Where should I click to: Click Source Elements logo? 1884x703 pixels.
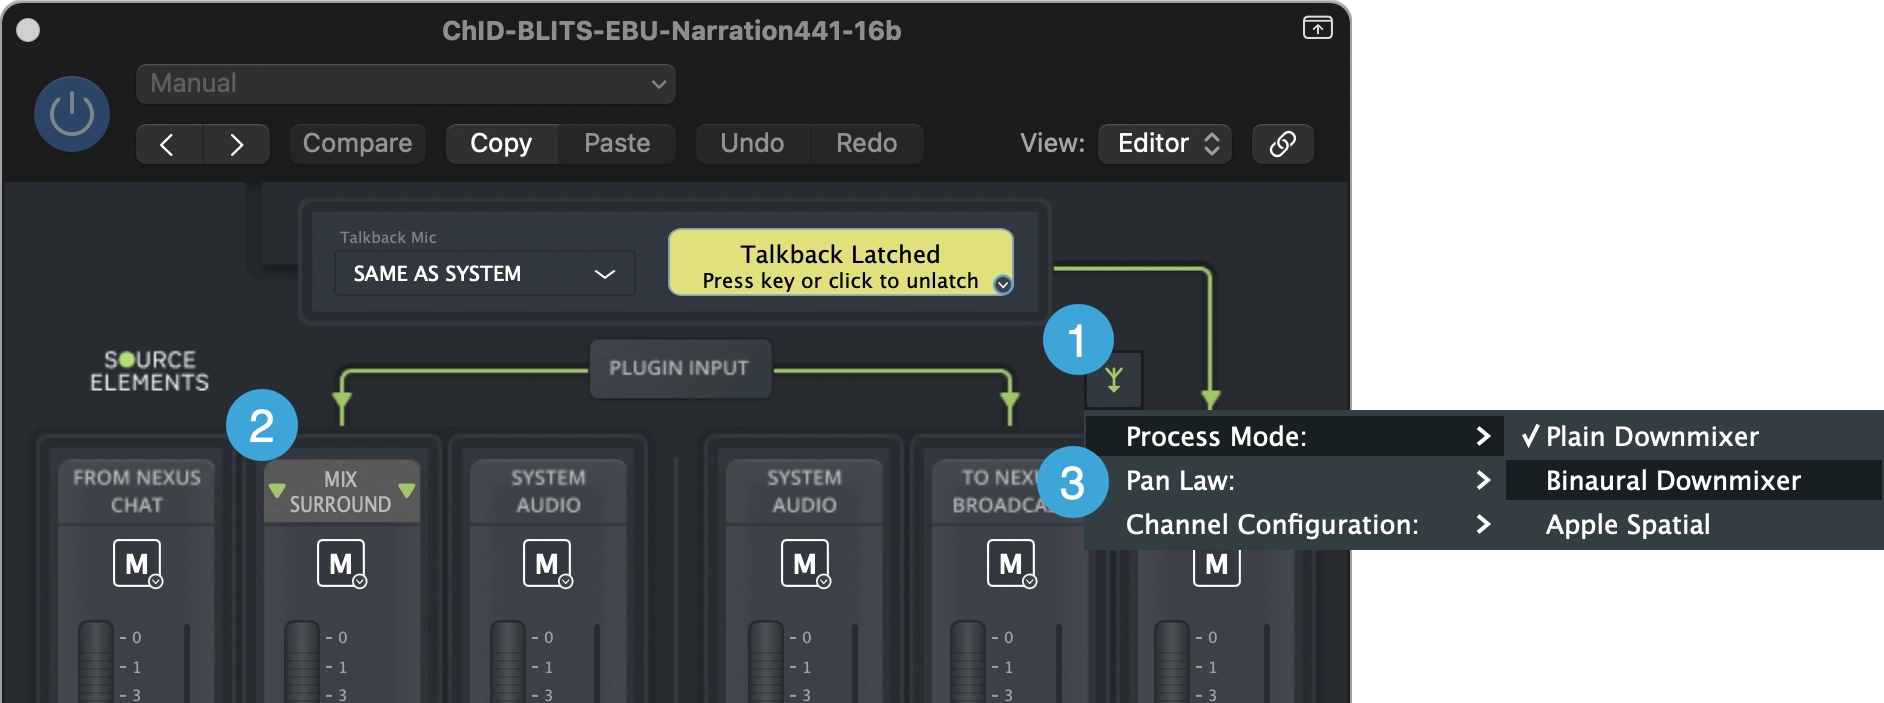click(150, 371)
